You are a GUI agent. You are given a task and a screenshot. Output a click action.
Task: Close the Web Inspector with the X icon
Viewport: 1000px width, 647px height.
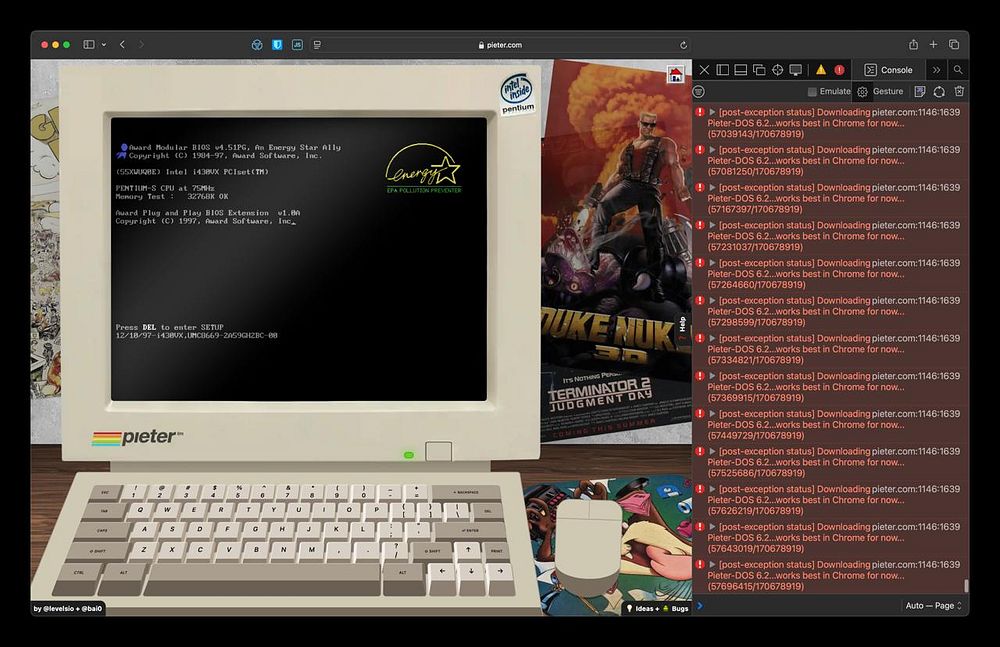(704, 70)
